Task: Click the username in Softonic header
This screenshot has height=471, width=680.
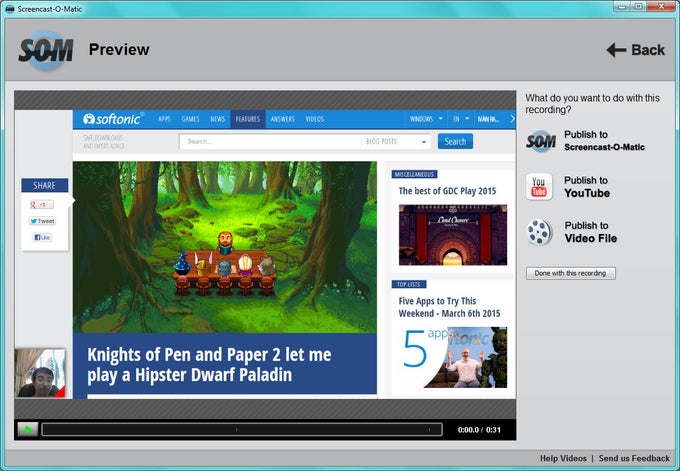Action: (x=488, y=119)
